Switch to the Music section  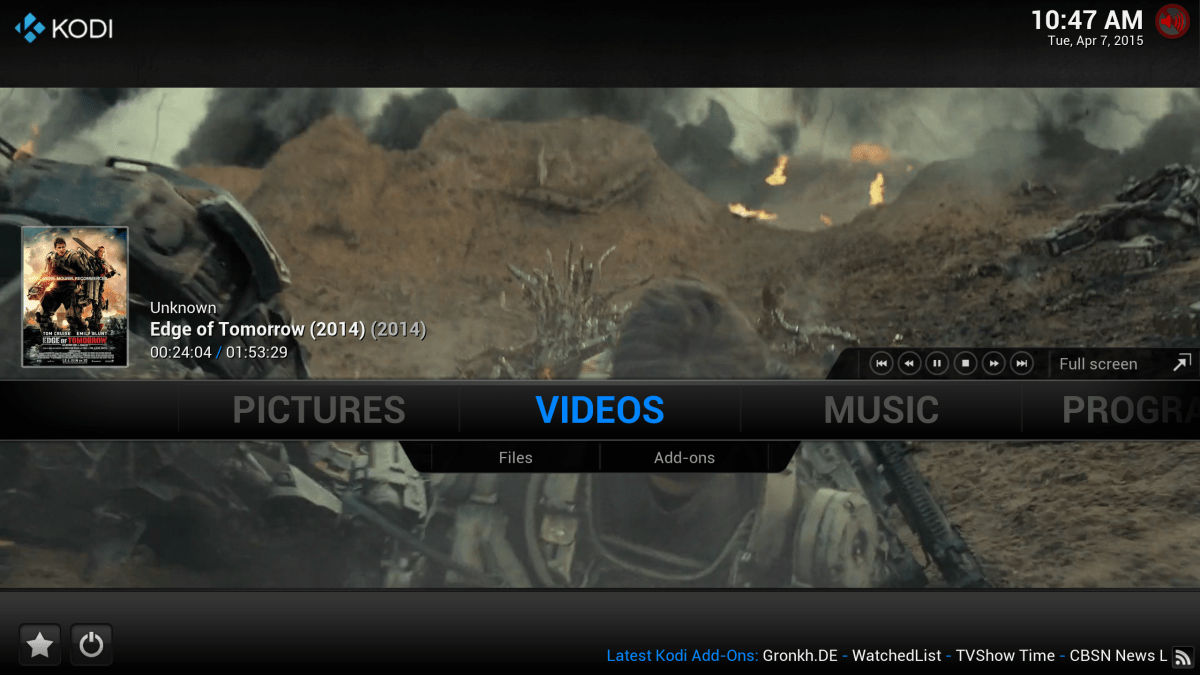click(x=881, y=410)
